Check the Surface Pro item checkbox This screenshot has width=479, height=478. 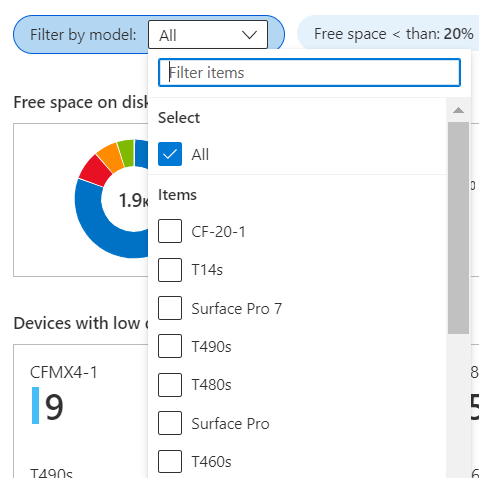[170, 423]
